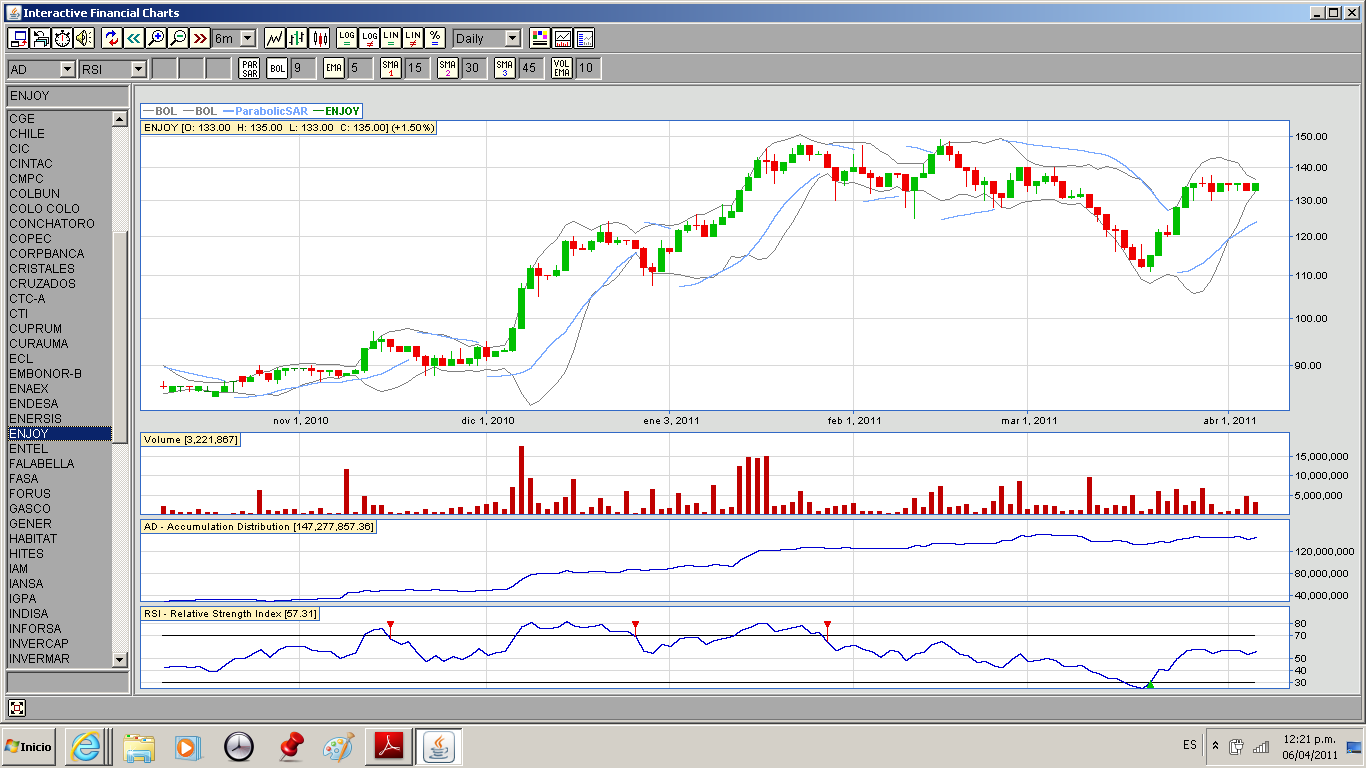Click the SMA 2 period field showing 30
1366x768 pixels.
(474, 68)
